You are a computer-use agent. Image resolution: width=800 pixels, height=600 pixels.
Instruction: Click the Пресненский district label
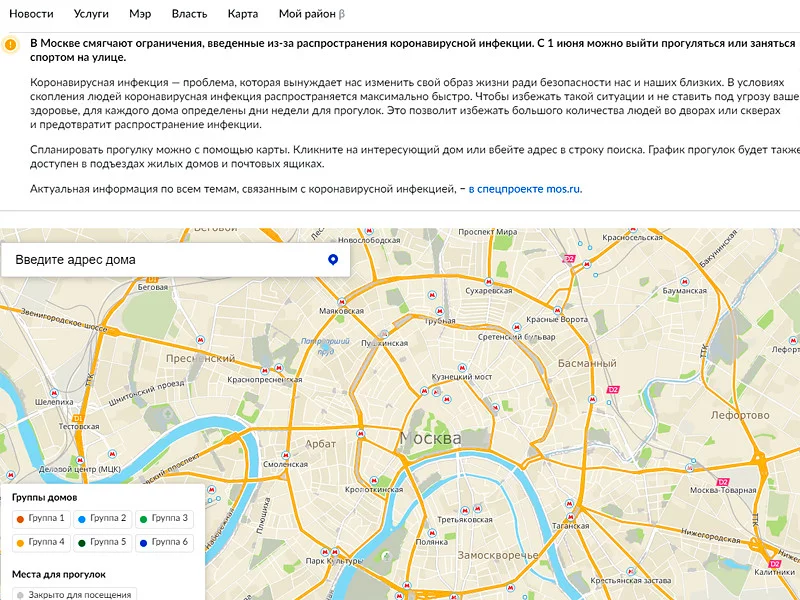click(201, 358)
